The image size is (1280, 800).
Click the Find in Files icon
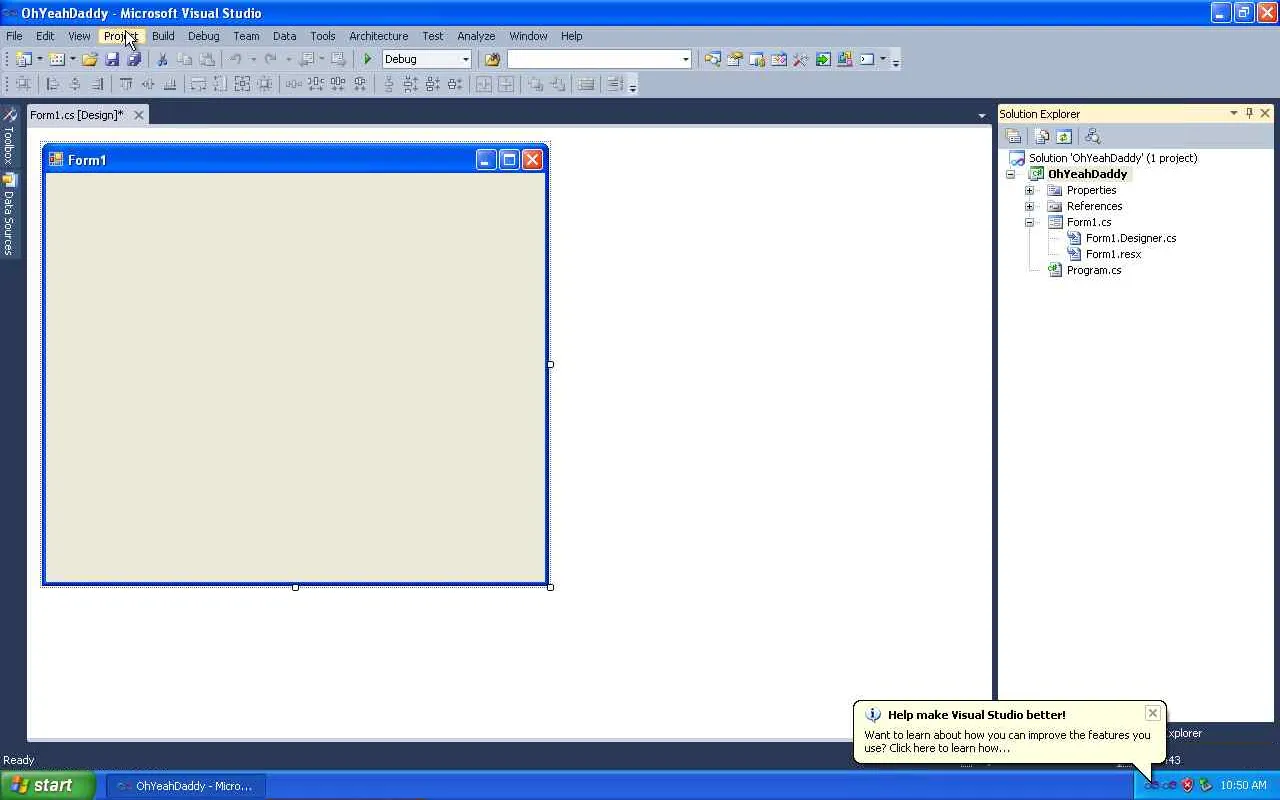tap(492, 59)
